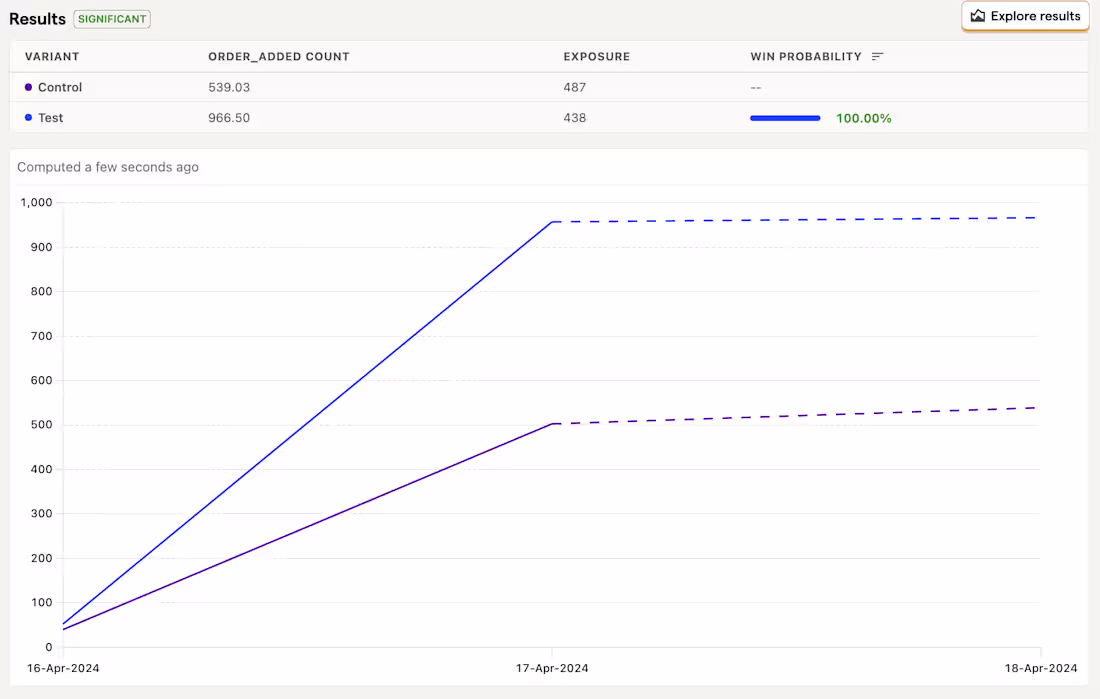1100x699 pixels.
Task: Click the blue win probability bar
Action: click(x=785, y=118)
